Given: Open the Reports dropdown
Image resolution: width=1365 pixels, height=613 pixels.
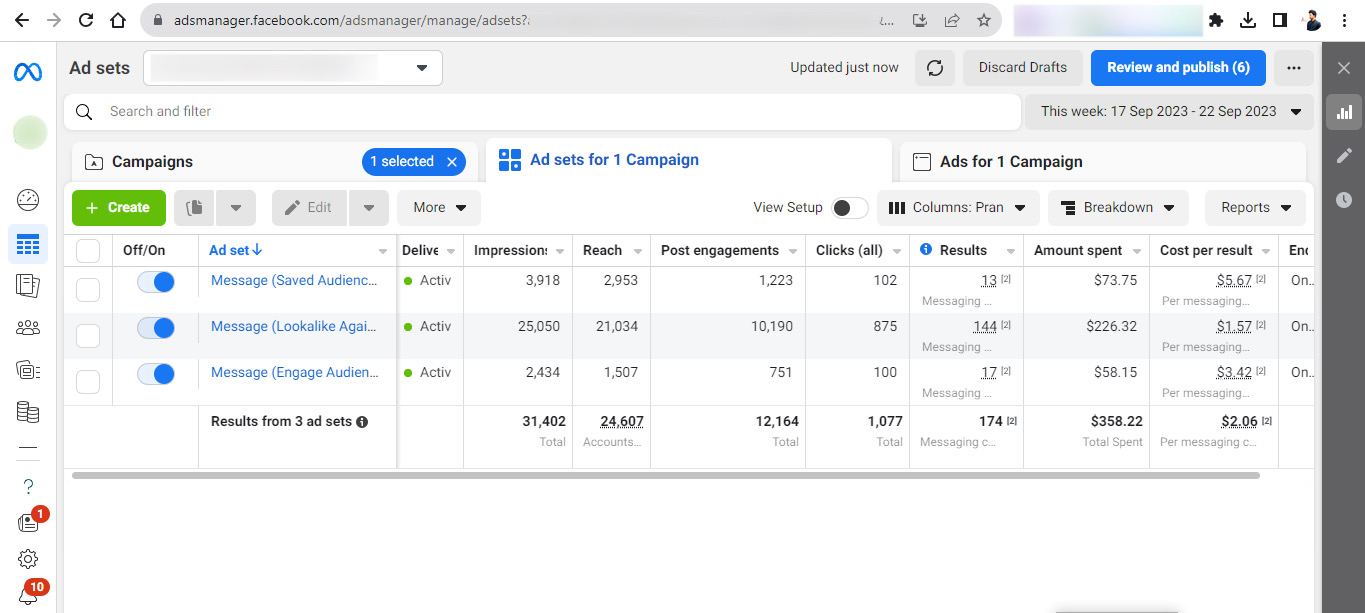Looking at the screenshot, I should pyautogui.click(x=1255, y=208).
